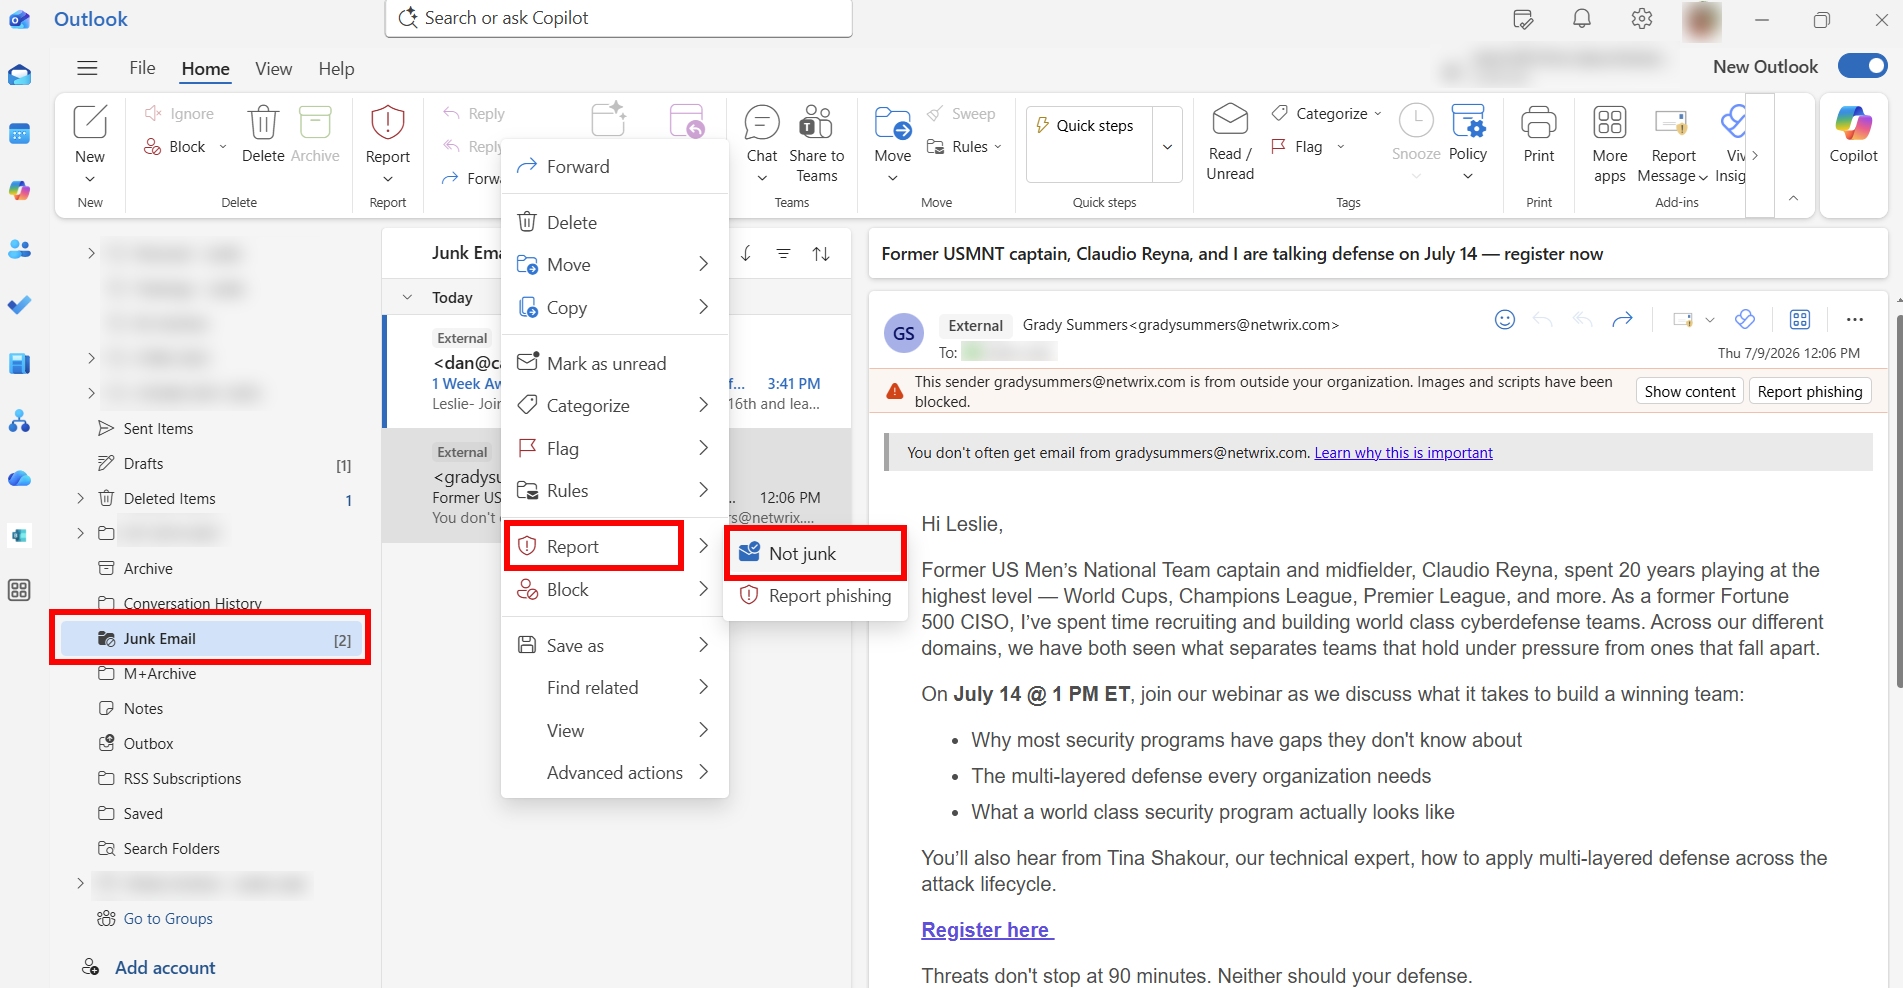Click the Read / Unread envelope icon
The image size is (1903, 988).
click(1230, 120)
